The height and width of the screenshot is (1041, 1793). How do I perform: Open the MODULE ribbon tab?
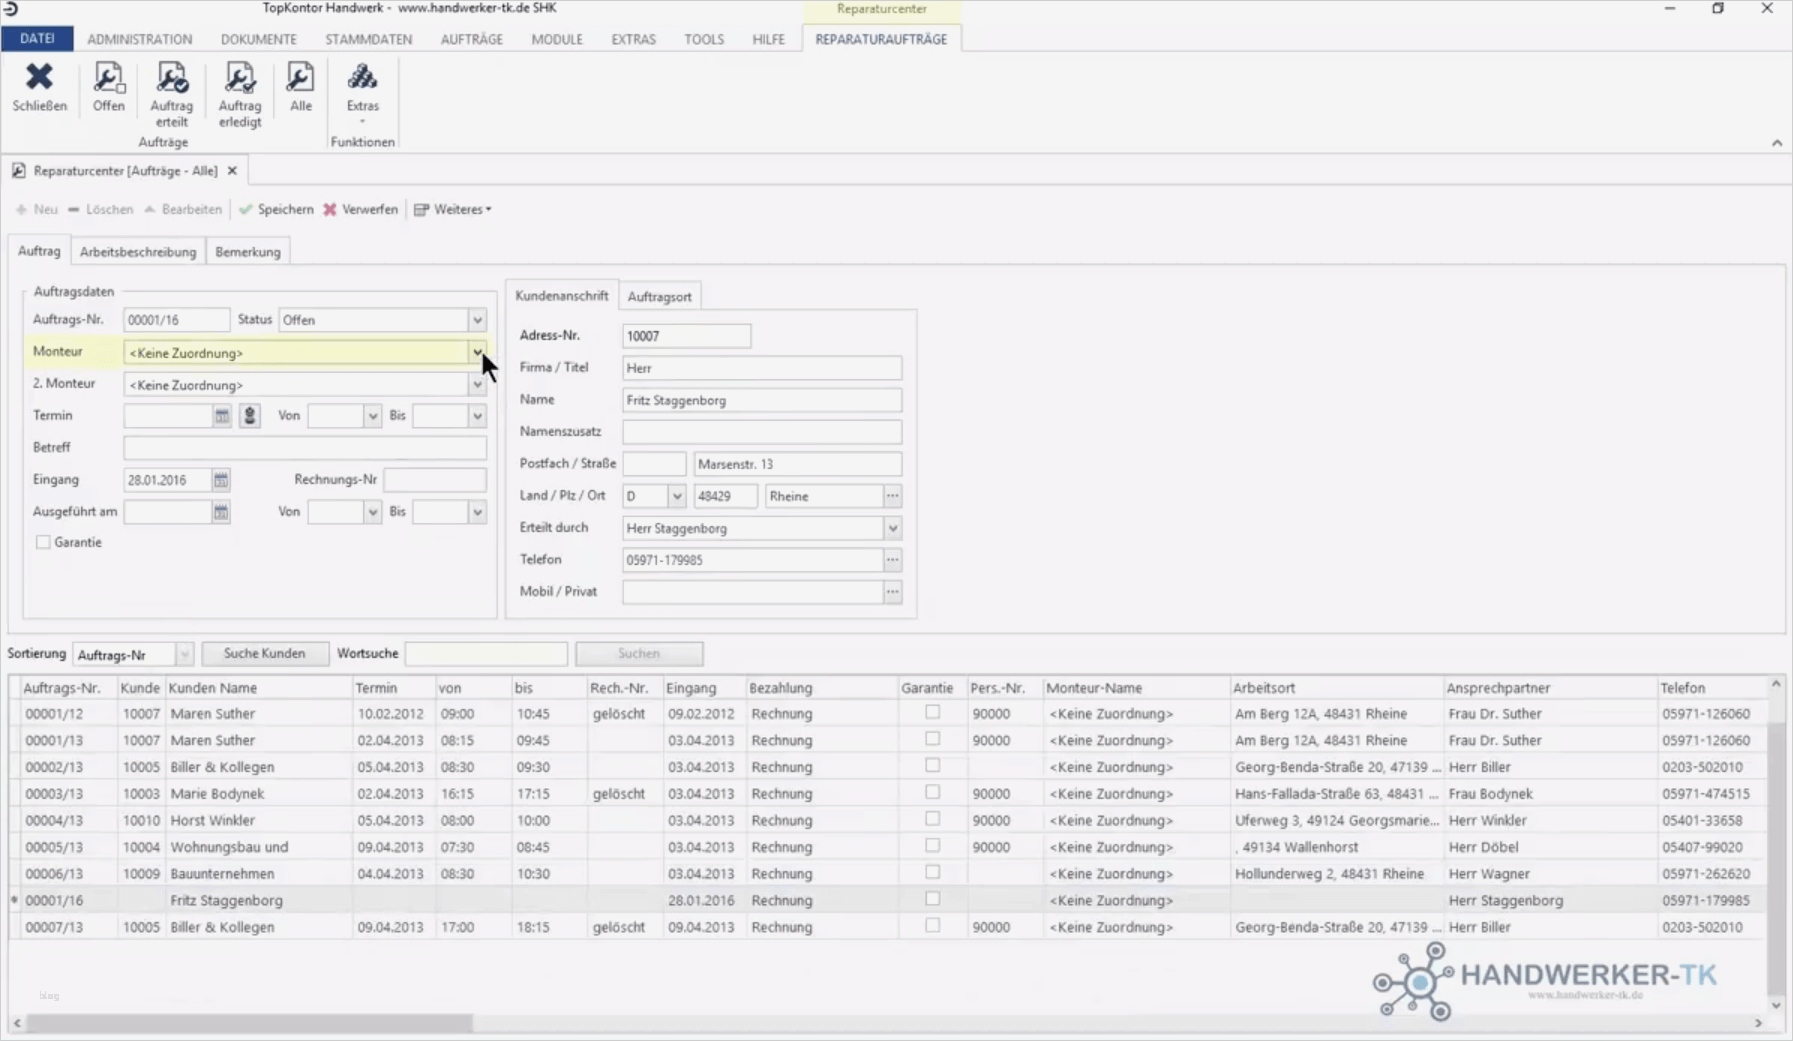click(557, 40)
